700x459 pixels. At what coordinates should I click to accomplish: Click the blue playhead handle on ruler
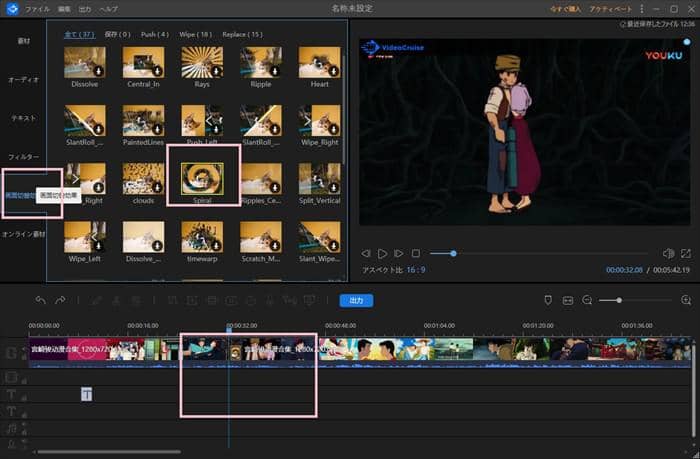tap(229, 330)
